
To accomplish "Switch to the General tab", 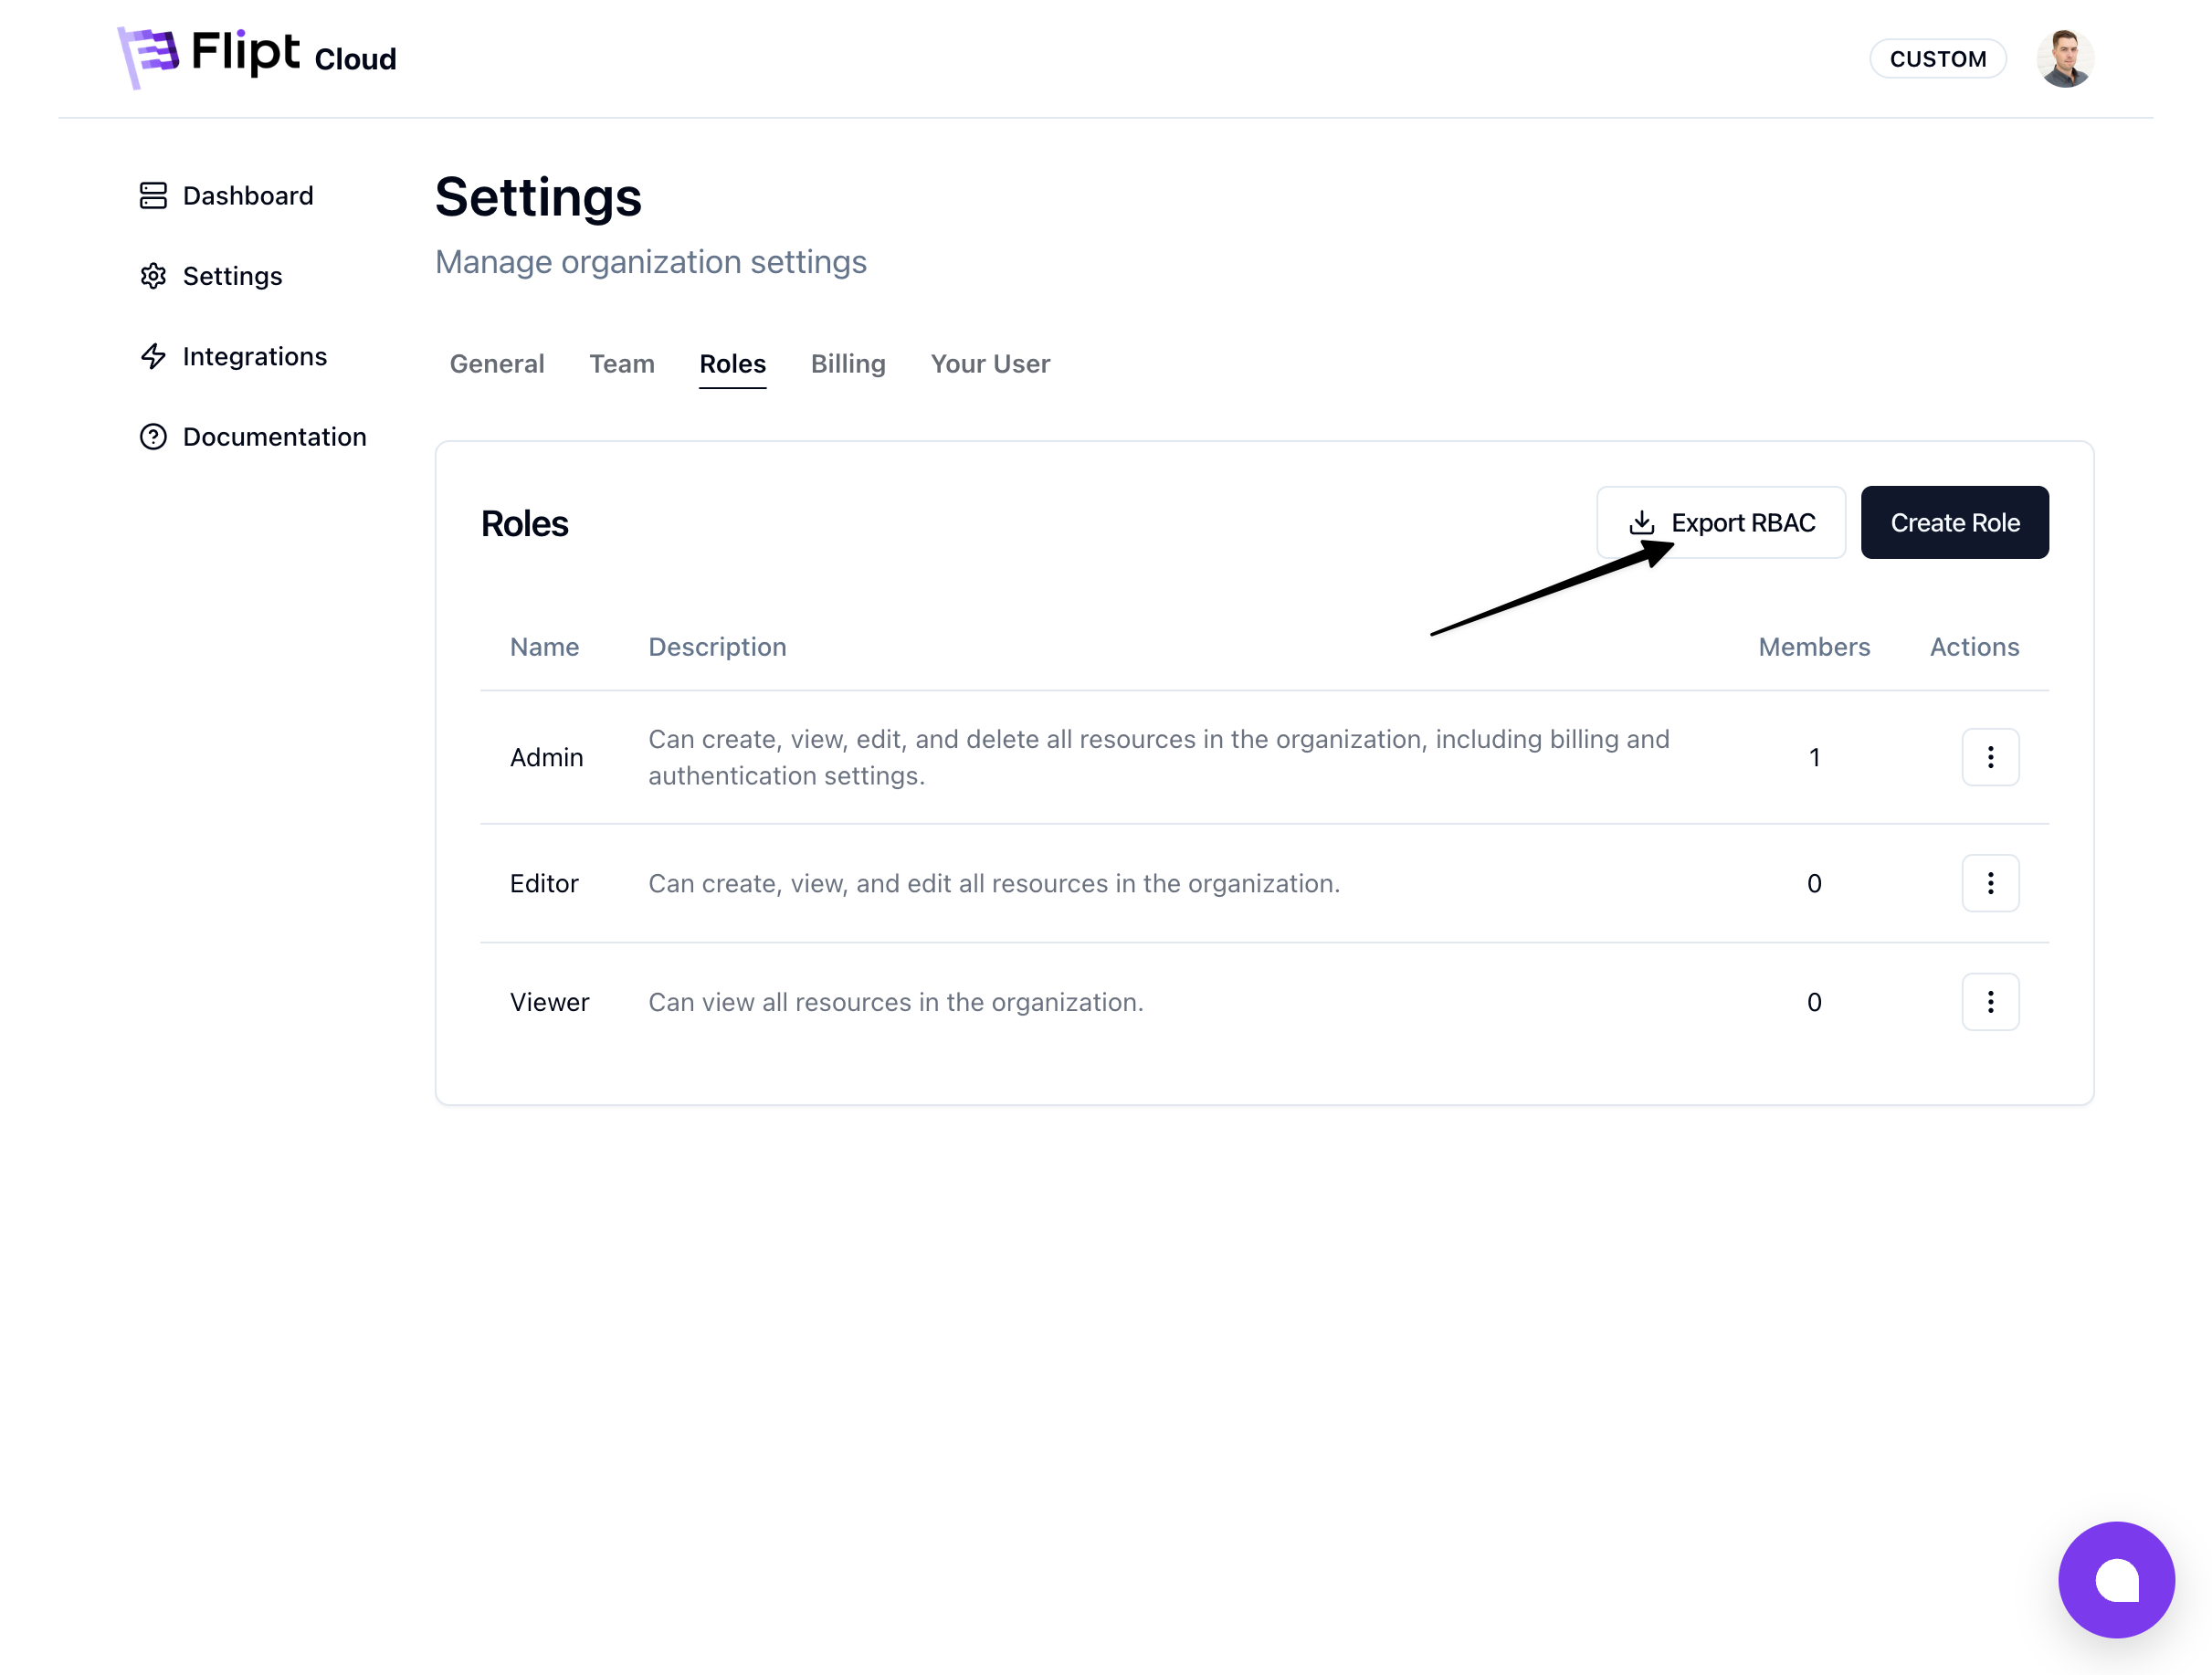I will [497, 364].
